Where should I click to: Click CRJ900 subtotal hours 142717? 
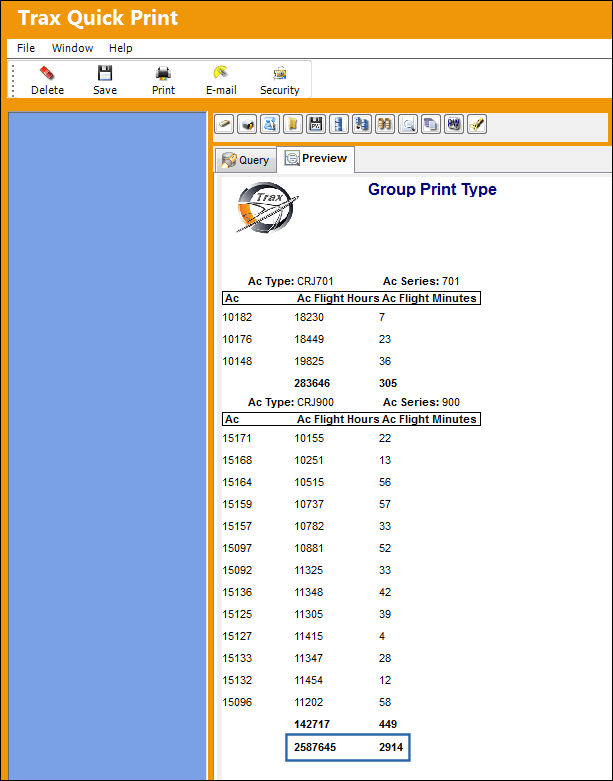pos(312,724)
